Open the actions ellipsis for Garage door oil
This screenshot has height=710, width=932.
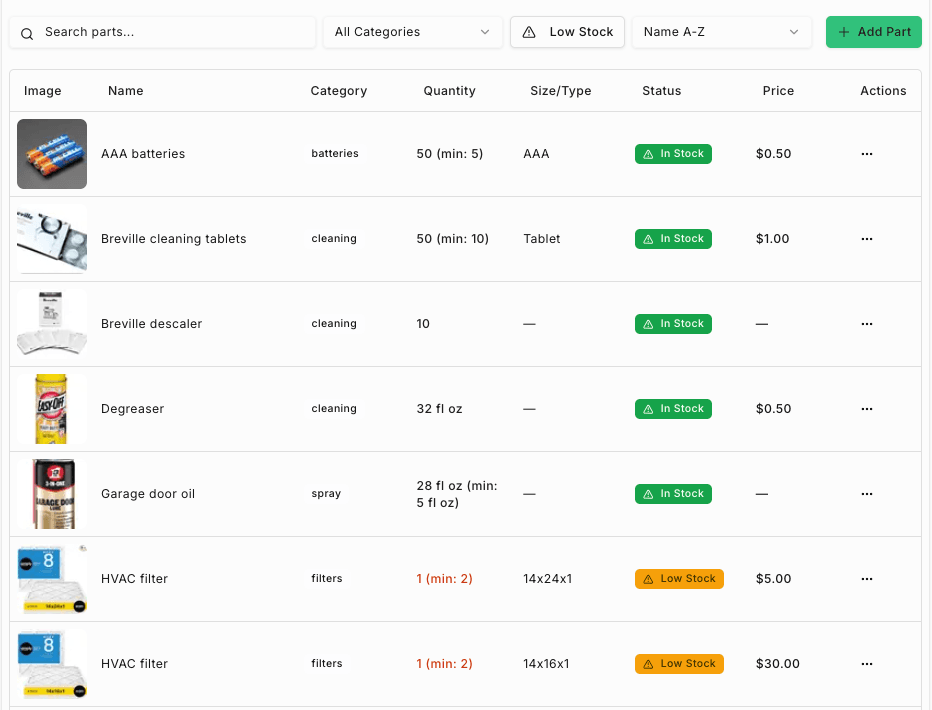866,494
